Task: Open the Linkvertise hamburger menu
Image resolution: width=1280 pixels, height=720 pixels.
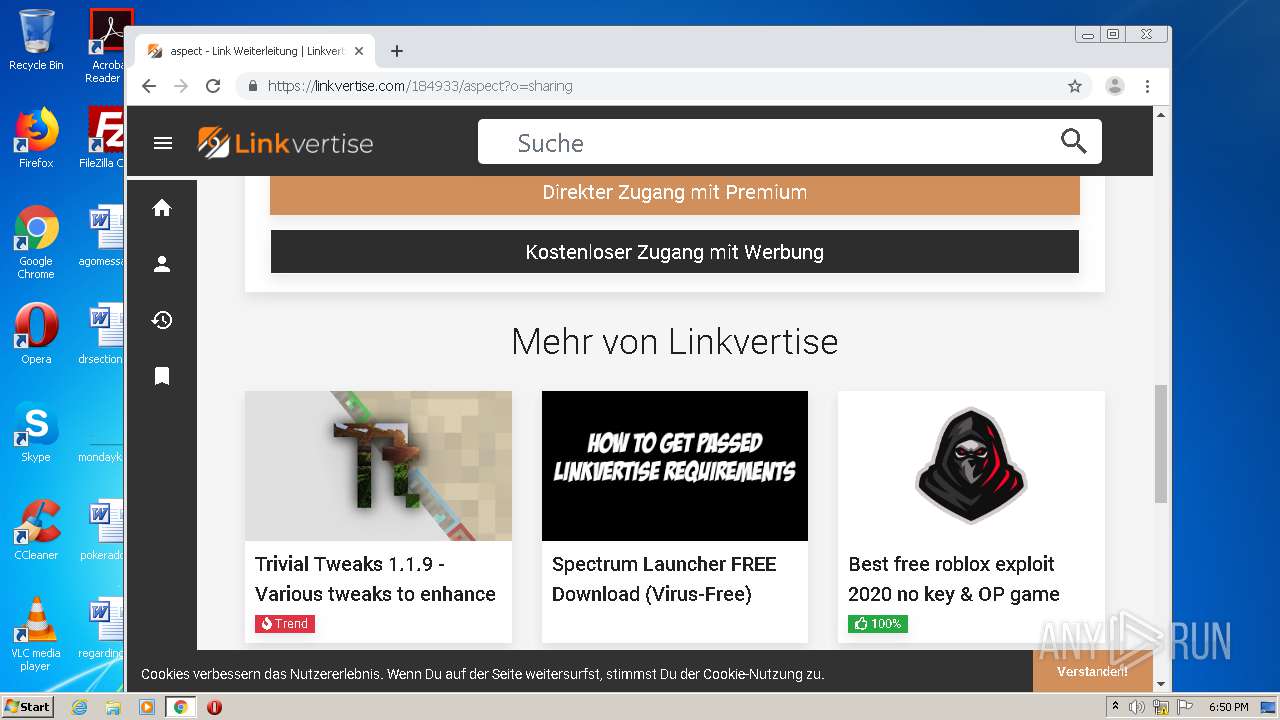Action: [x=163, y=143]
